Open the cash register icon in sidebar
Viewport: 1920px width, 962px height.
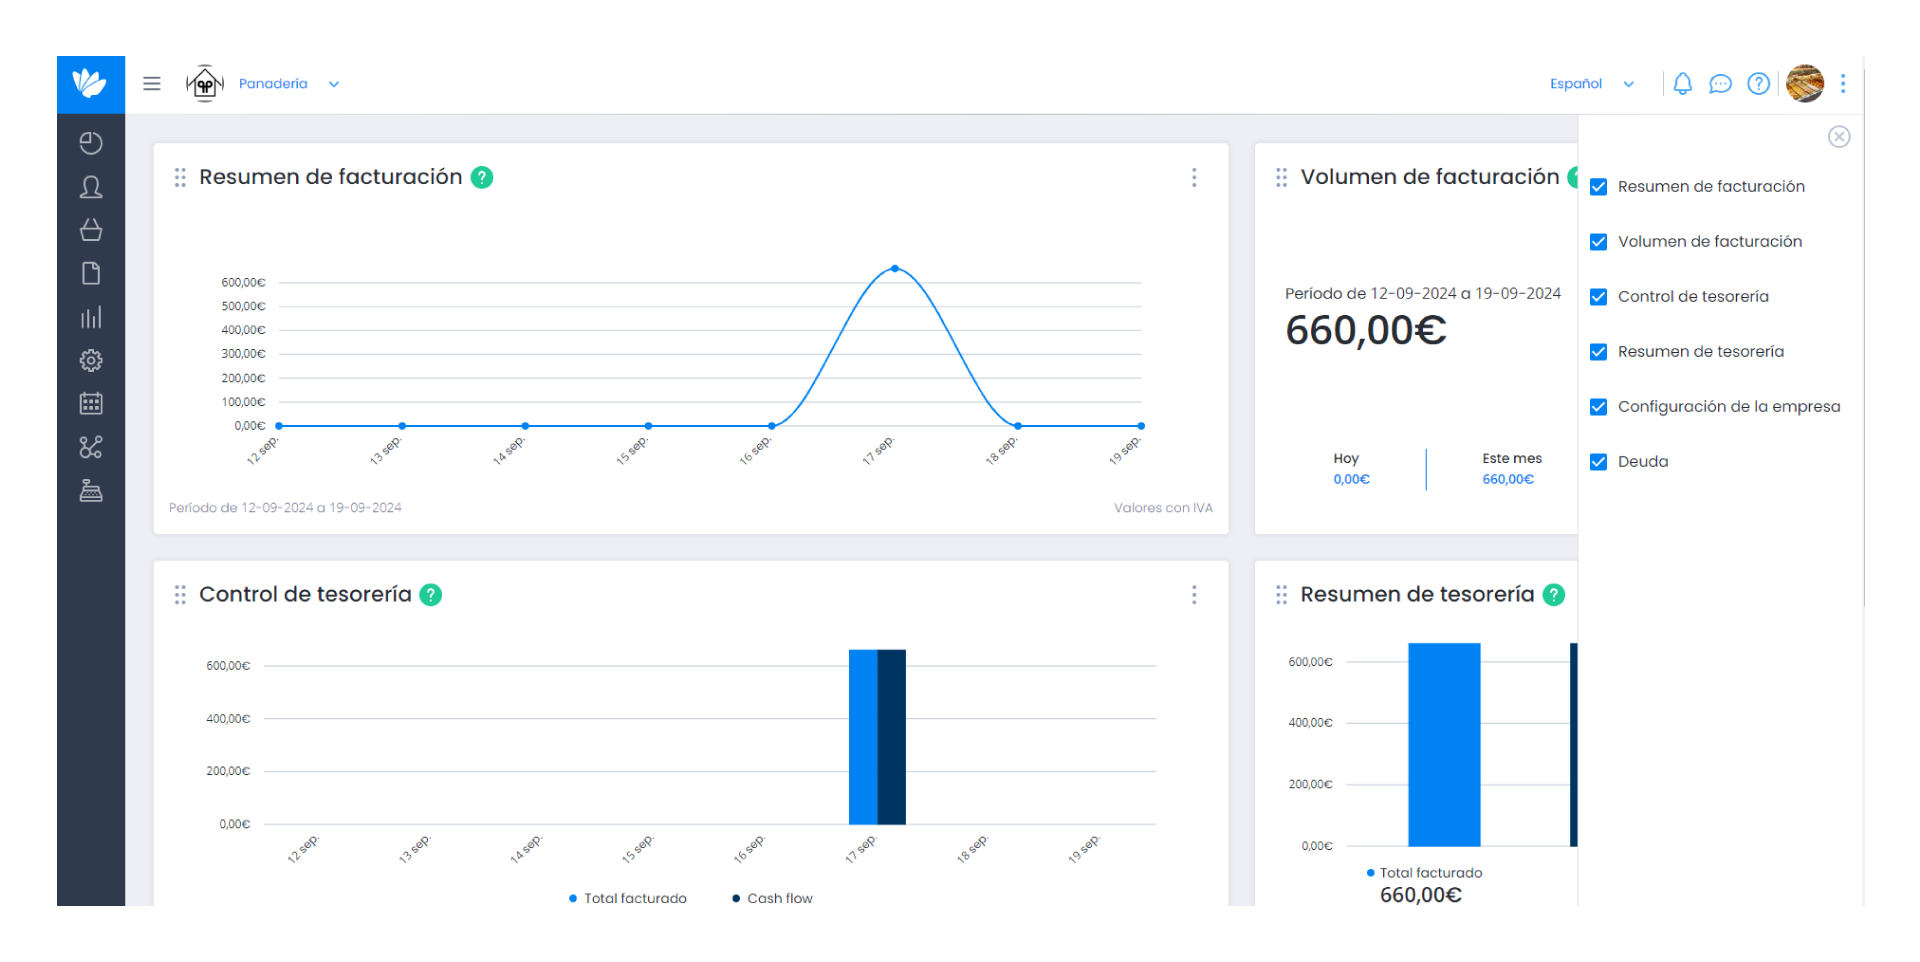click(x=91, y=490)
